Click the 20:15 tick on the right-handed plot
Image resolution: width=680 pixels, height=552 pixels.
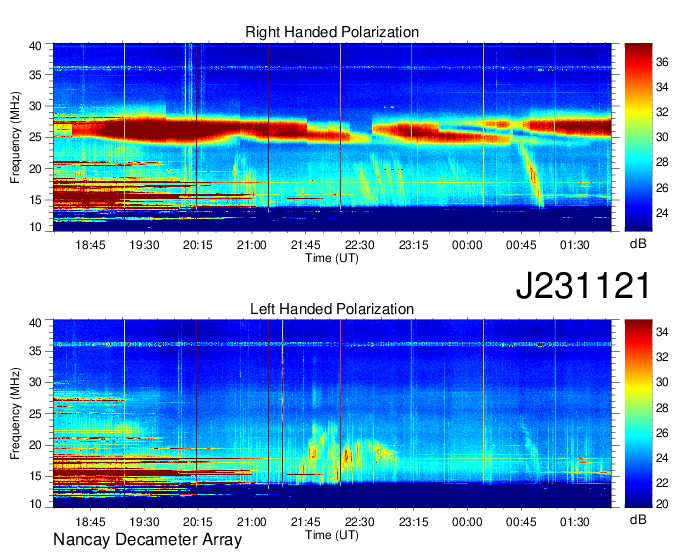coord(198,245)
